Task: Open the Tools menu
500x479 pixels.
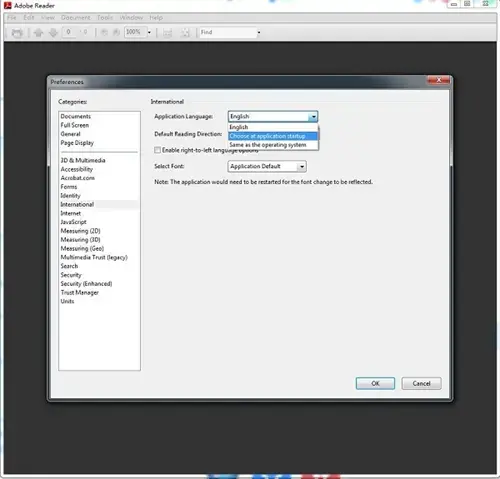Action: pyautogui.click(x=105, y=18)
